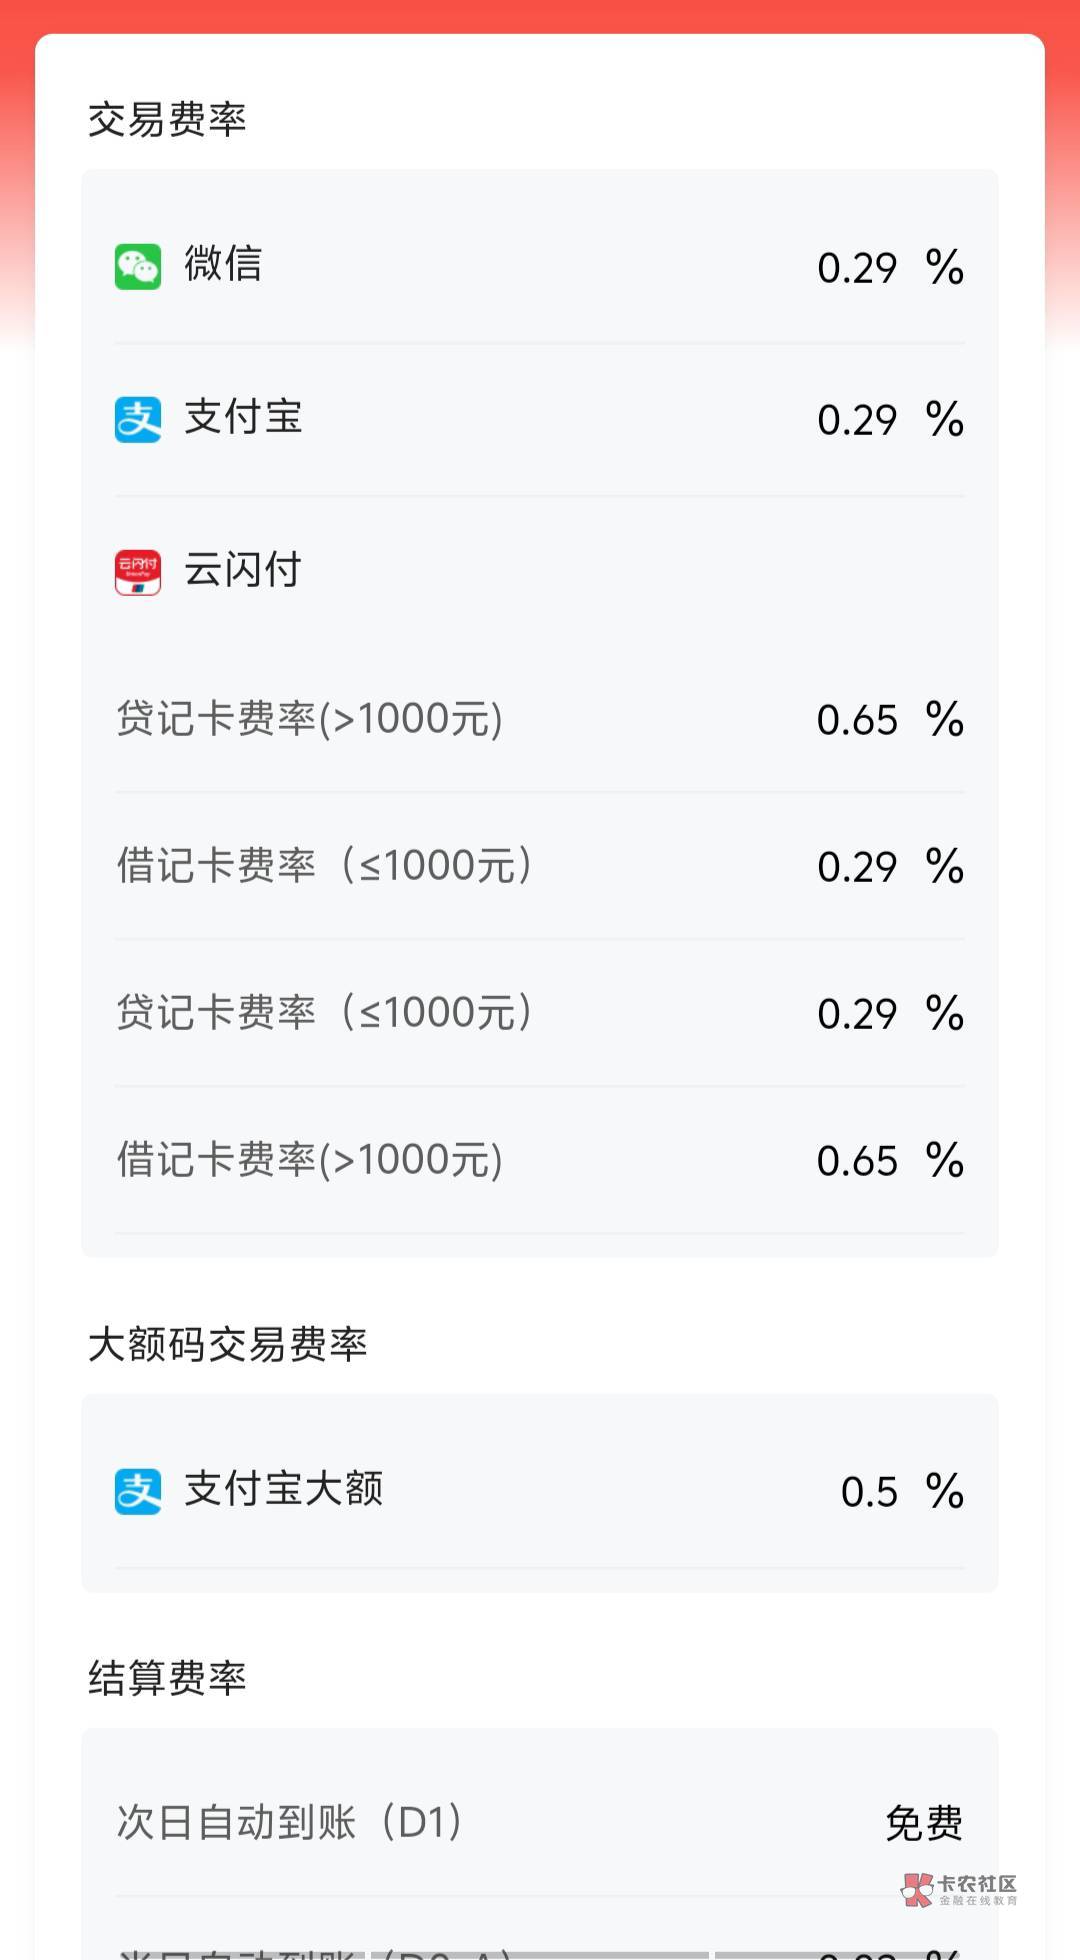Tap the 卡农社区 watermark logo
This screenshot has width=1080, height=1960.
coord(959,1889)
